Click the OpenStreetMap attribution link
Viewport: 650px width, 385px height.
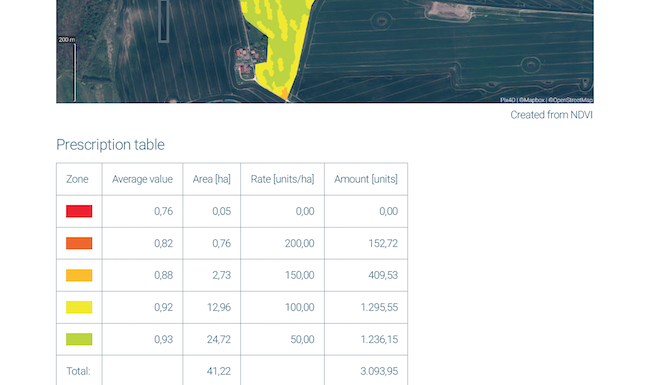pyautogui.click(x=571, y=100)
